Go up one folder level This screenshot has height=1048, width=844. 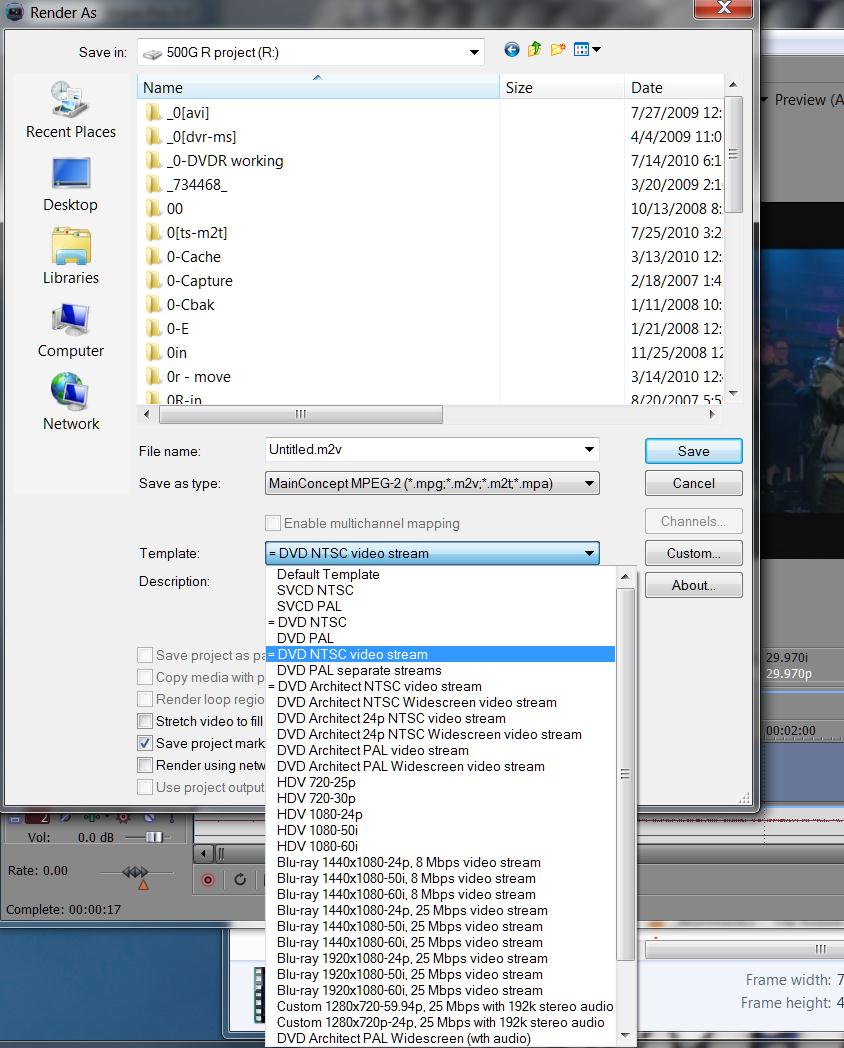(x=535, y=49)
